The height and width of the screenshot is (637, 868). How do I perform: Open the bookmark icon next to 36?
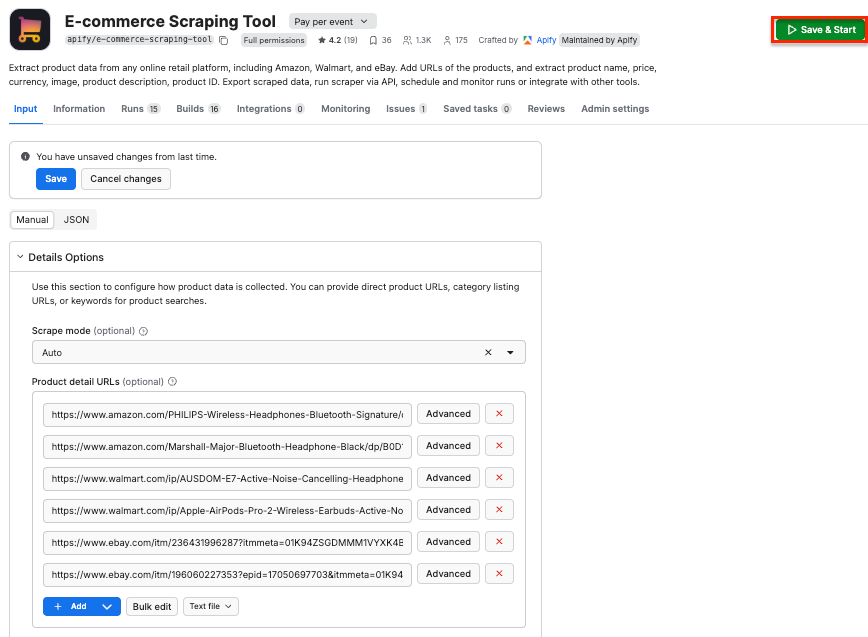[x=373, y=40]
